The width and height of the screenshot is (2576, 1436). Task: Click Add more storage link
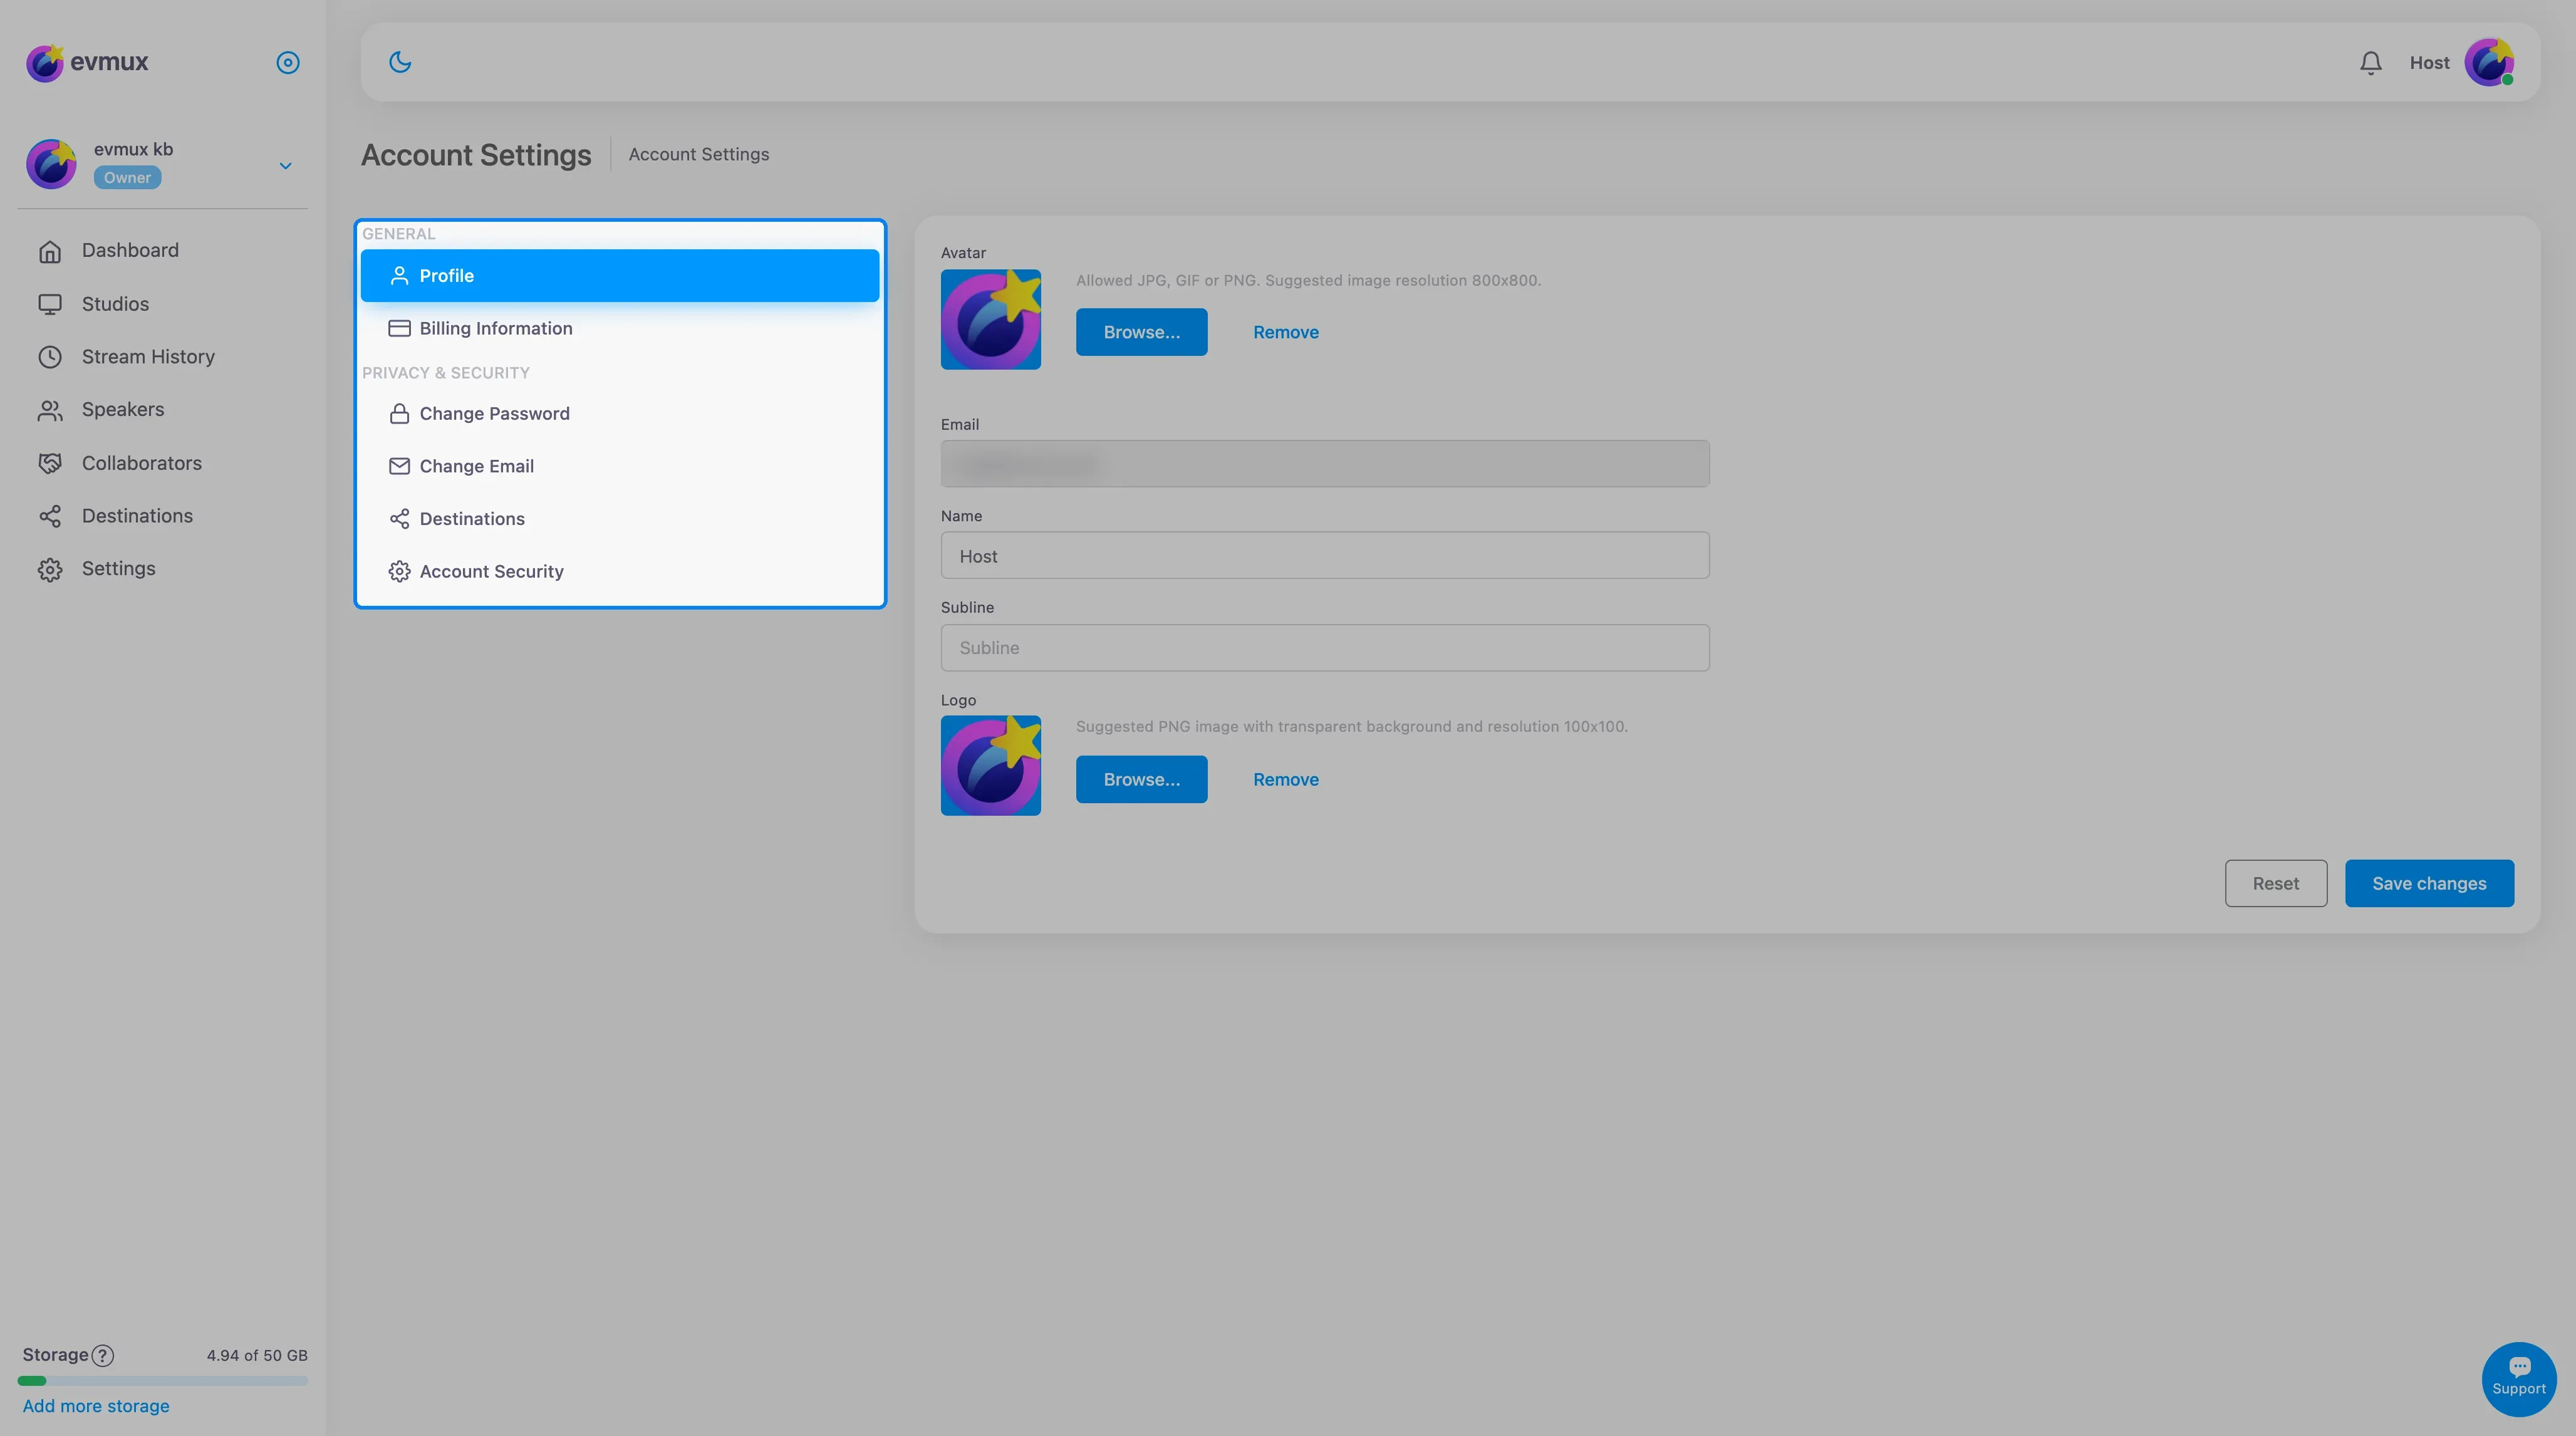pyautogui.click(x=96, y=1406)
